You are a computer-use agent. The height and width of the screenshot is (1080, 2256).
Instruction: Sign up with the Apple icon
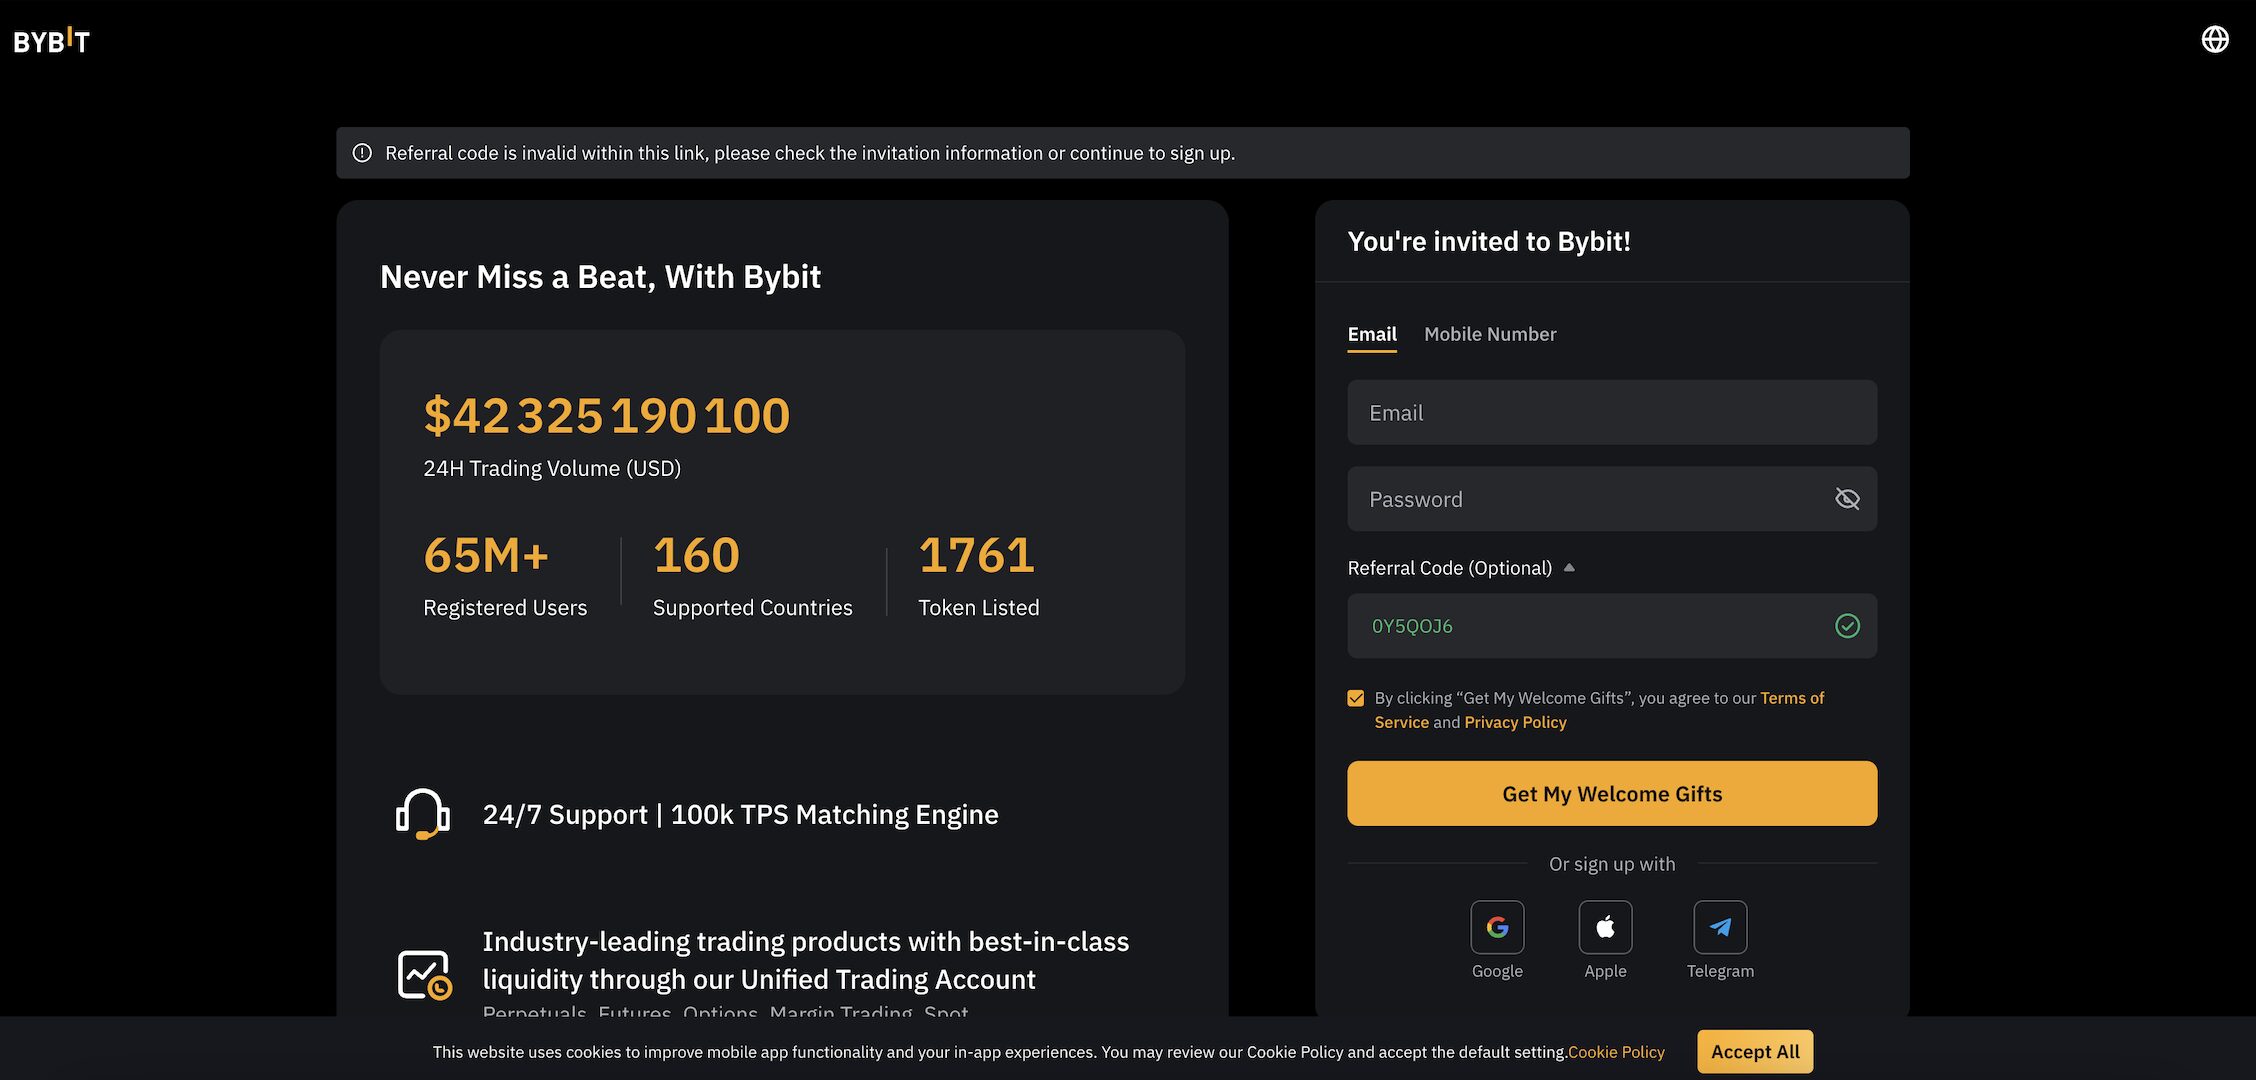pyautogui.click(x=1605, y=927)
